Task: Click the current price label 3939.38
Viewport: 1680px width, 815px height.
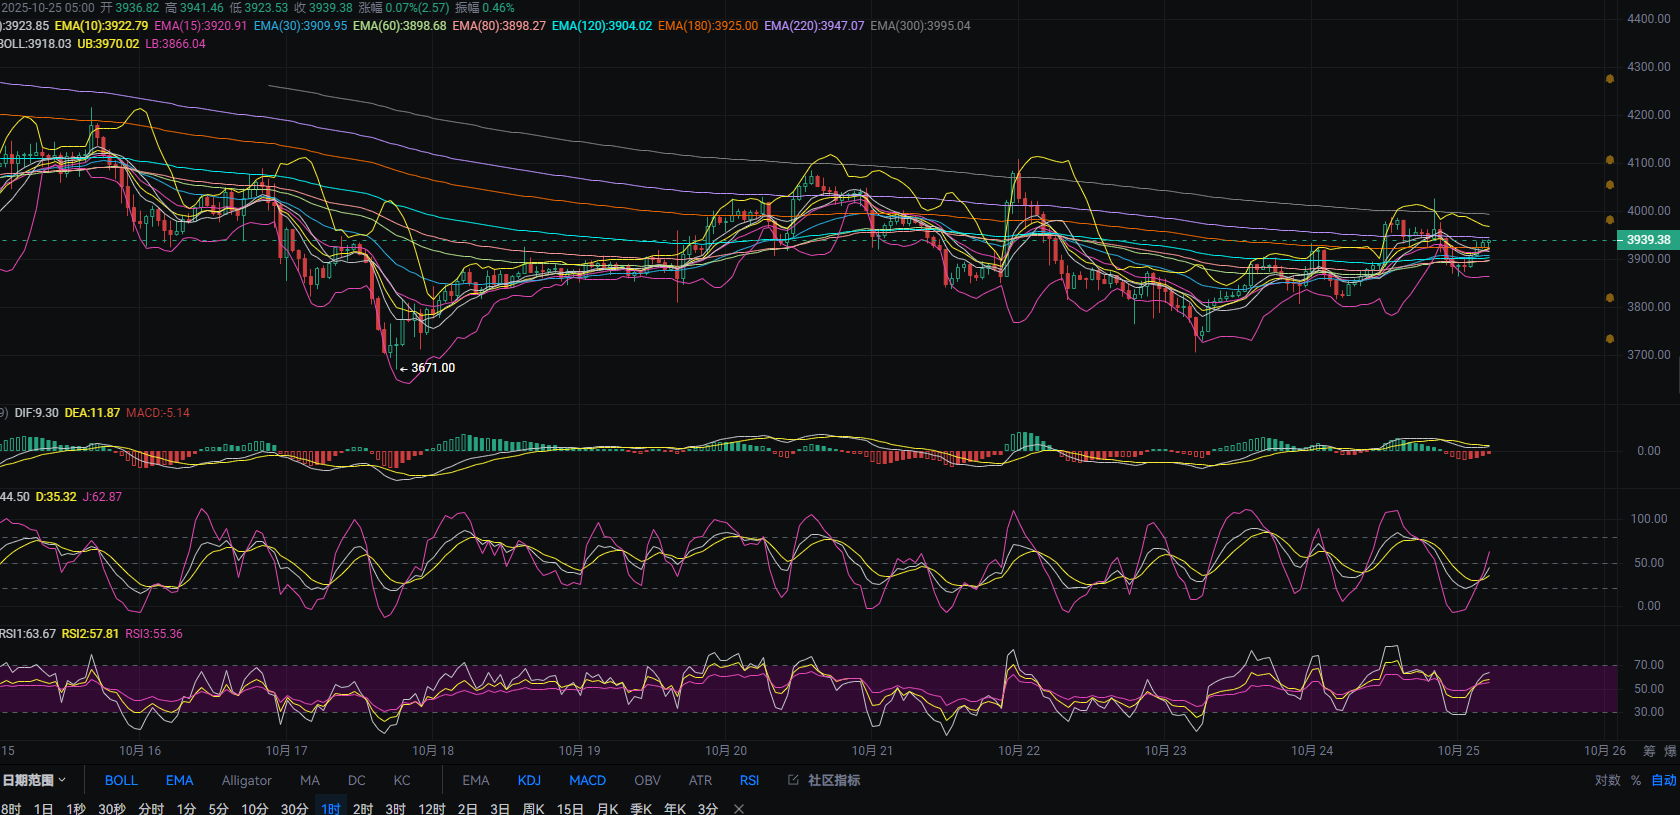Action: click(1647, 240)
